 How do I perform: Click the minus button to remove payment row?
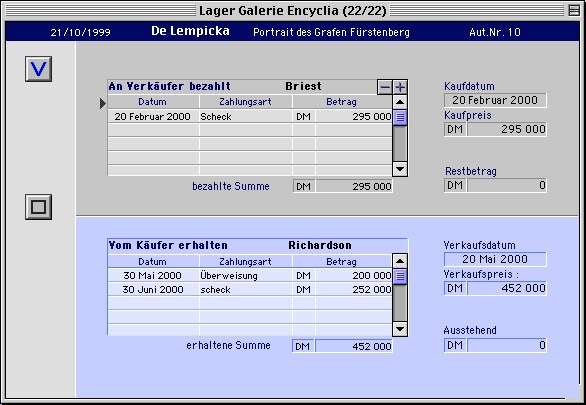click(x=385, y=87)
